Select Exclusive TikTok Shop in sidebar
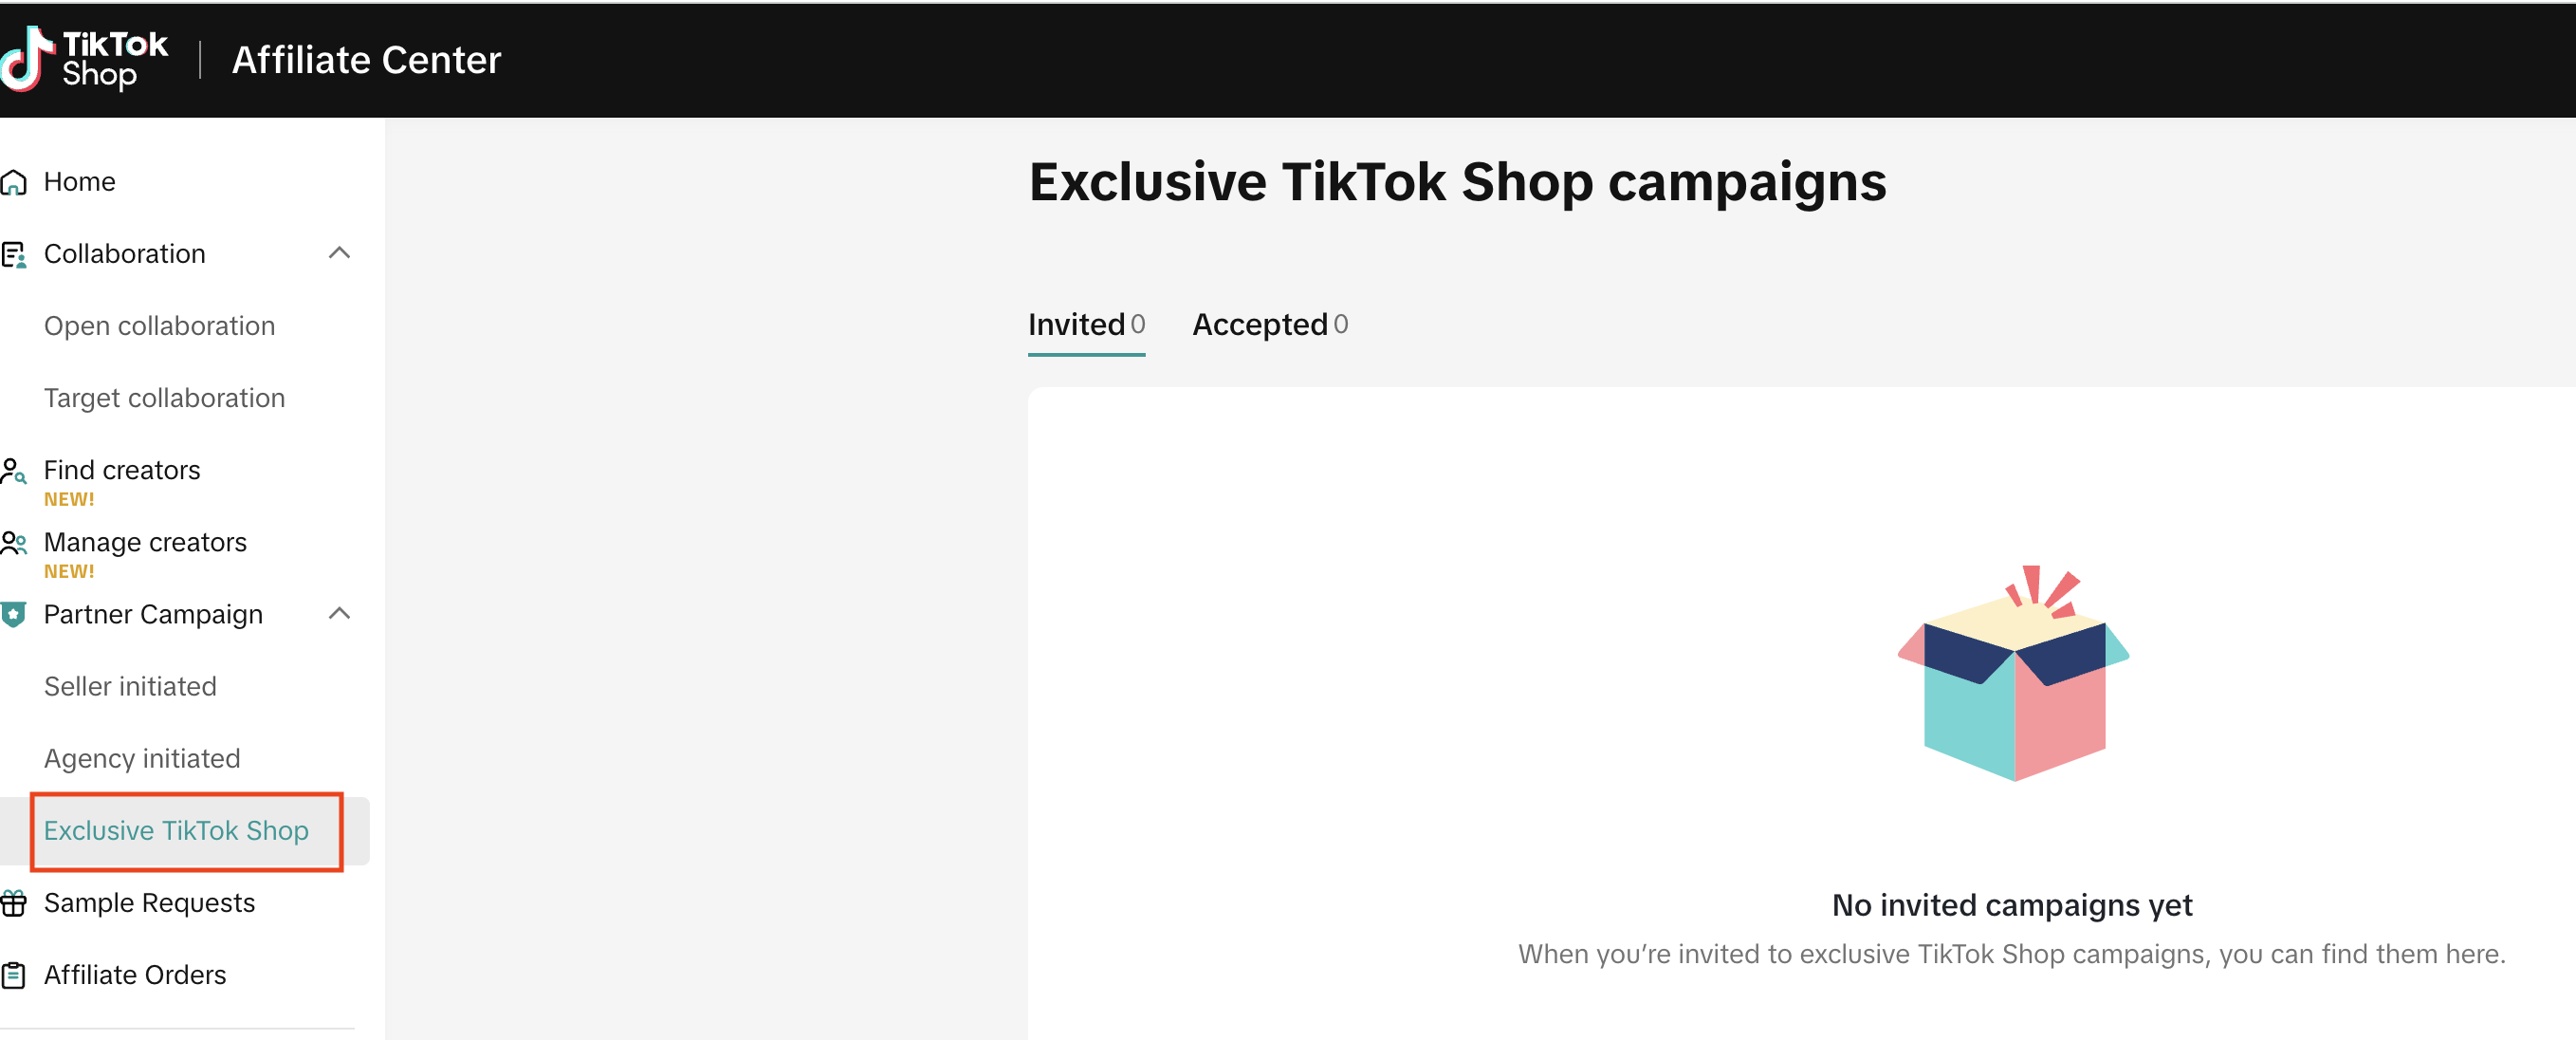2576x1040 pixels. 176,831
